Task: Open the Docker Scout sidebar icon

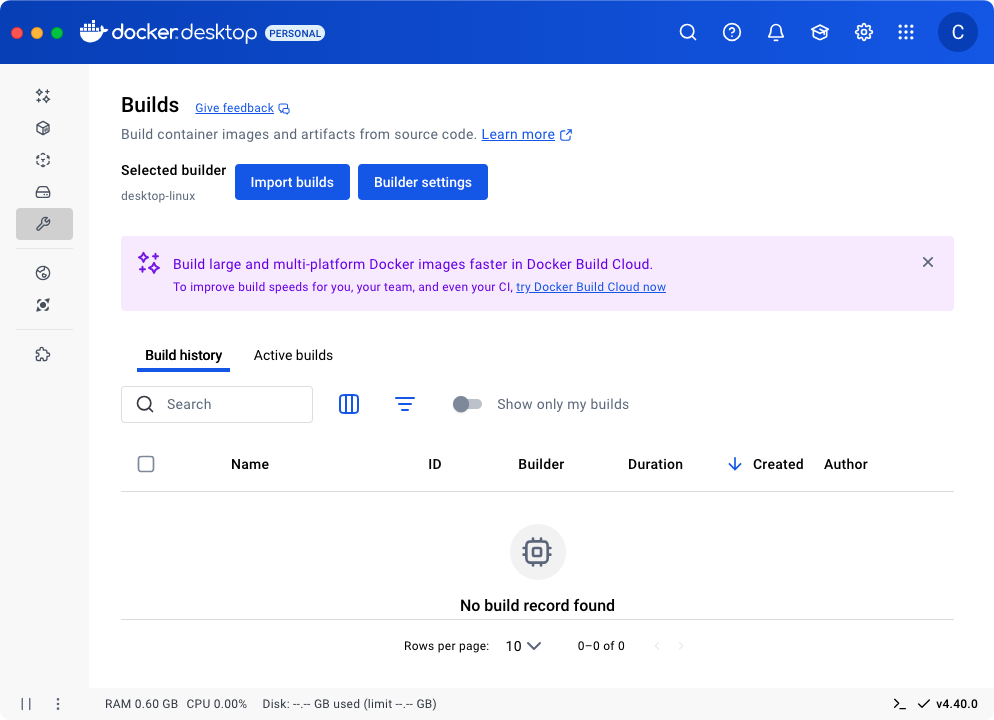Action: click(43, 305)
